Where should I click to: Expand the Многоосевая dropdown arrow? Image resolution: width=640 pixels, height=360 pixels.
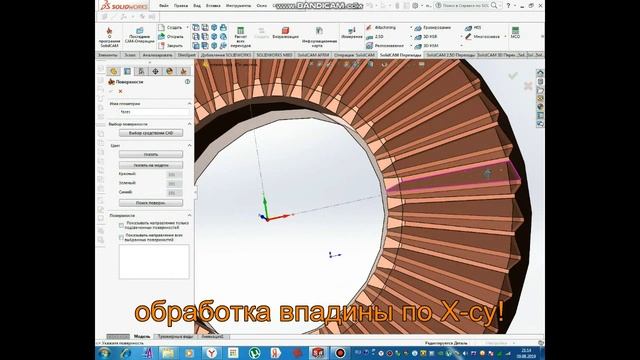(505, 37)
